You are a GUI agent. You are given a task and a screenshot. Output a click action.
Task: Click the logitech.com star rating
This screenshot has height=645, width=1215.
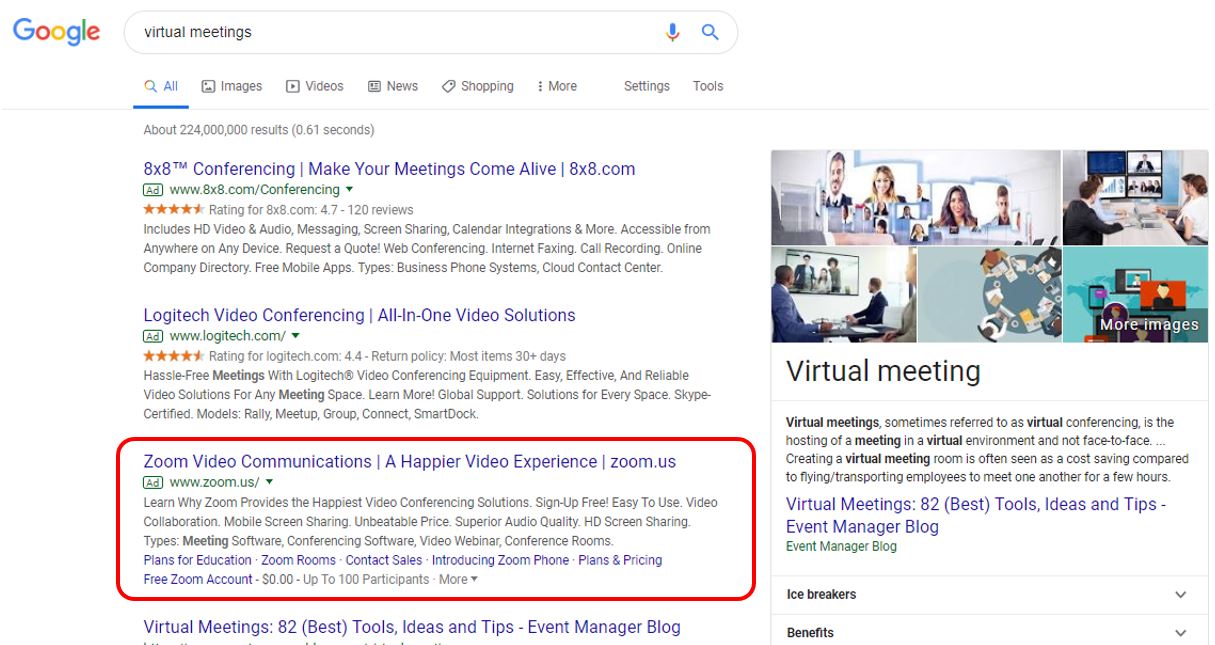(174, 355)
